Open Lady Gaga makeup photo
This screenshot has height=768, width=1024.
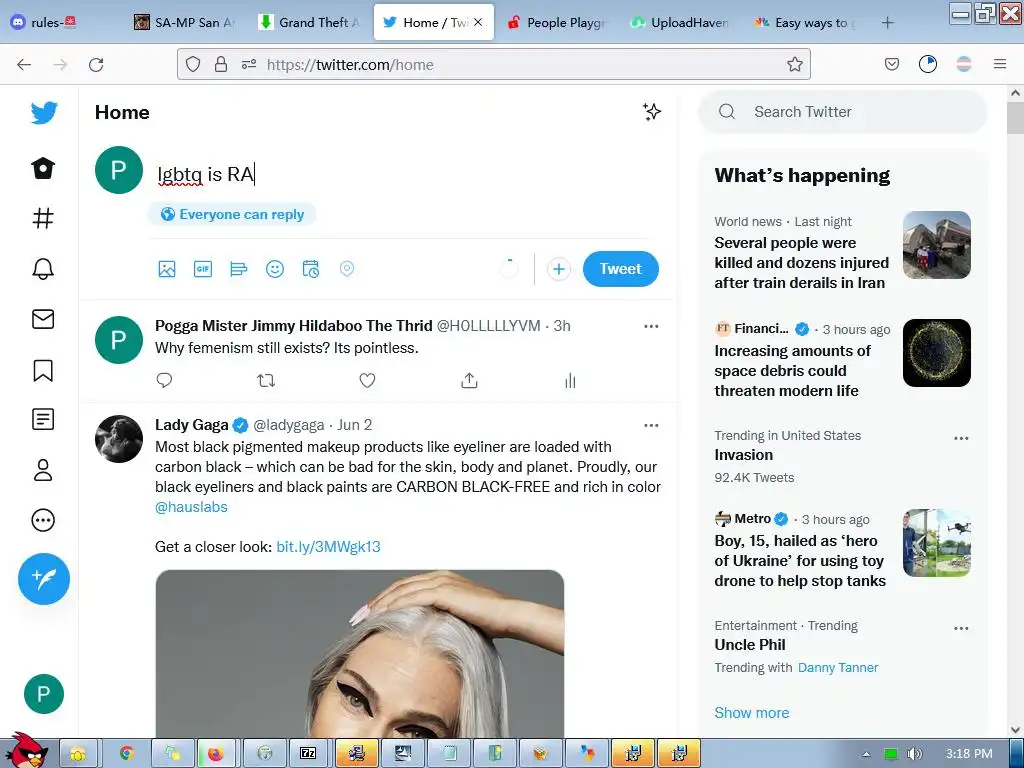pyautogui.click(x=360, y=654)
